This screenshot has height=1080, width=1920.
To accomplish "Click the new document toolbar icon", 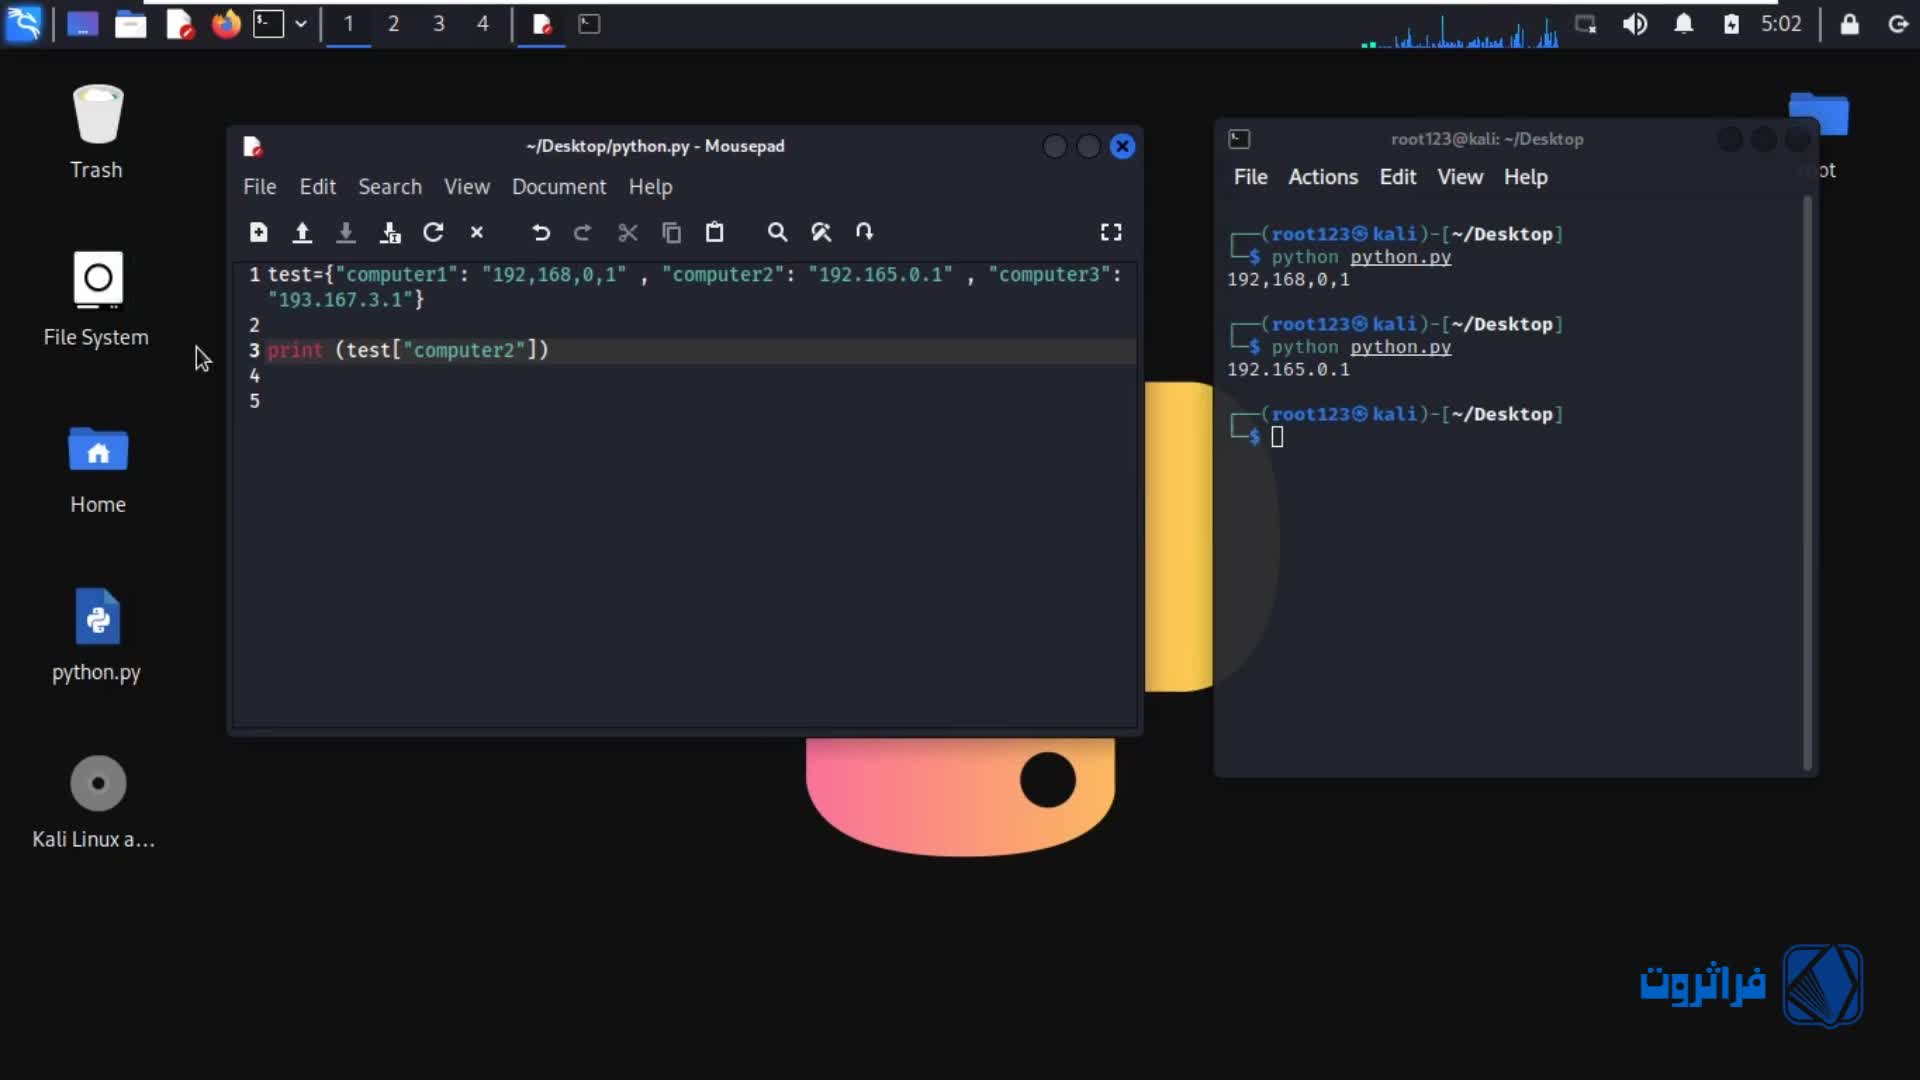I will pyautogui.click(x=258, y=232).
